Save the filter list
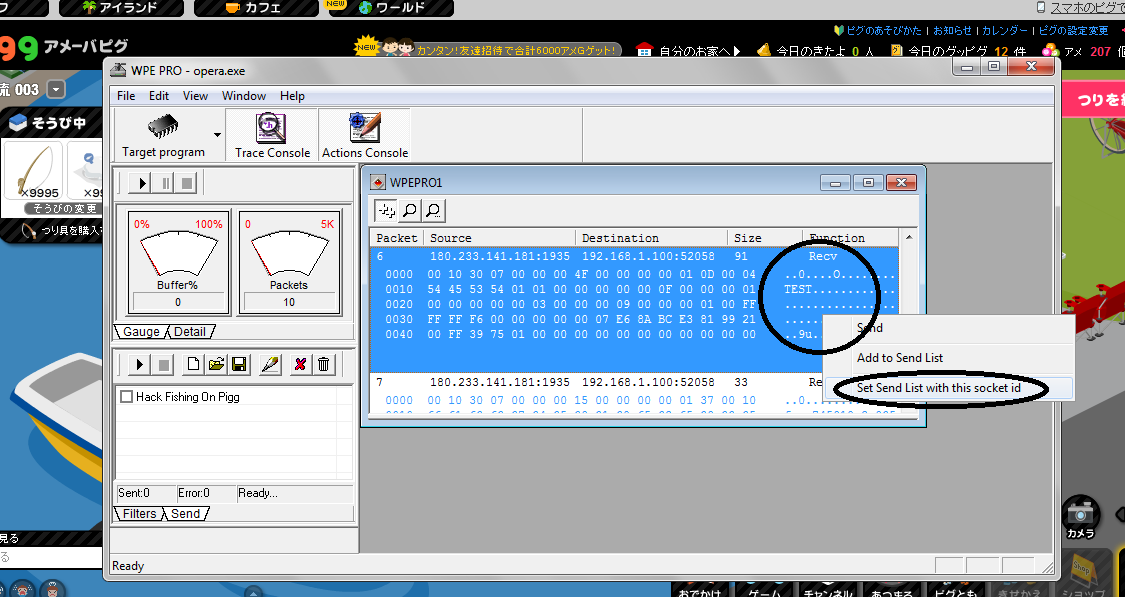 click(x=239, y=365)
